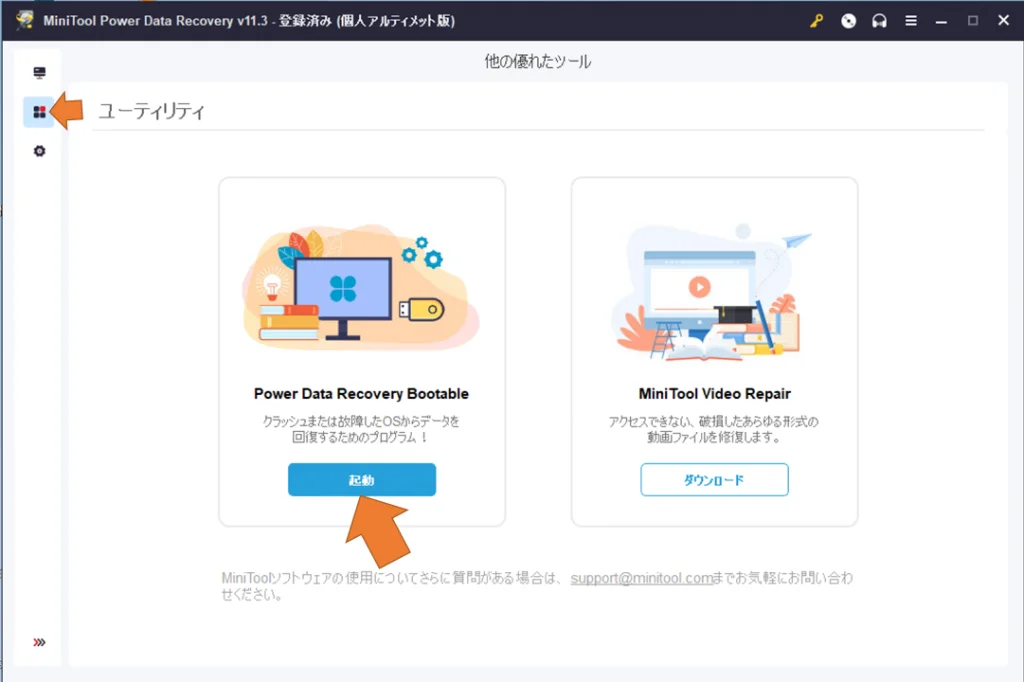
Task: Close the MiniTool Power Data Recovery window
Action: (1002, 20)
